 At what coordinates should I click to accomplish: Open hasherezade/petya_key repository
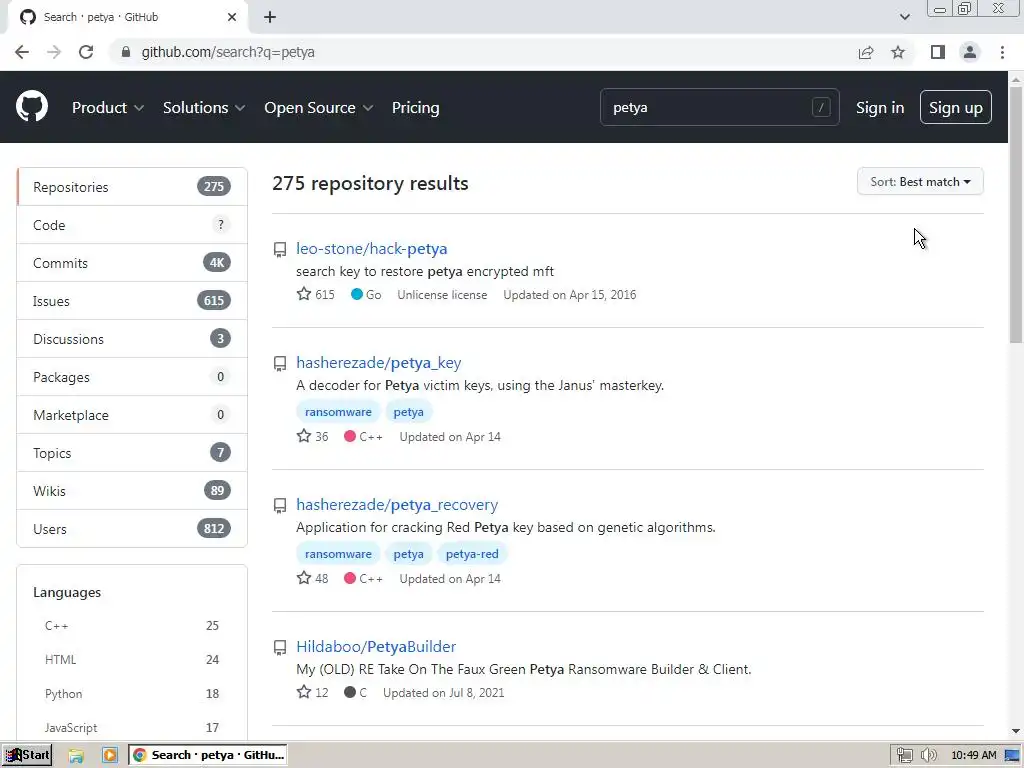pos(379,362)
